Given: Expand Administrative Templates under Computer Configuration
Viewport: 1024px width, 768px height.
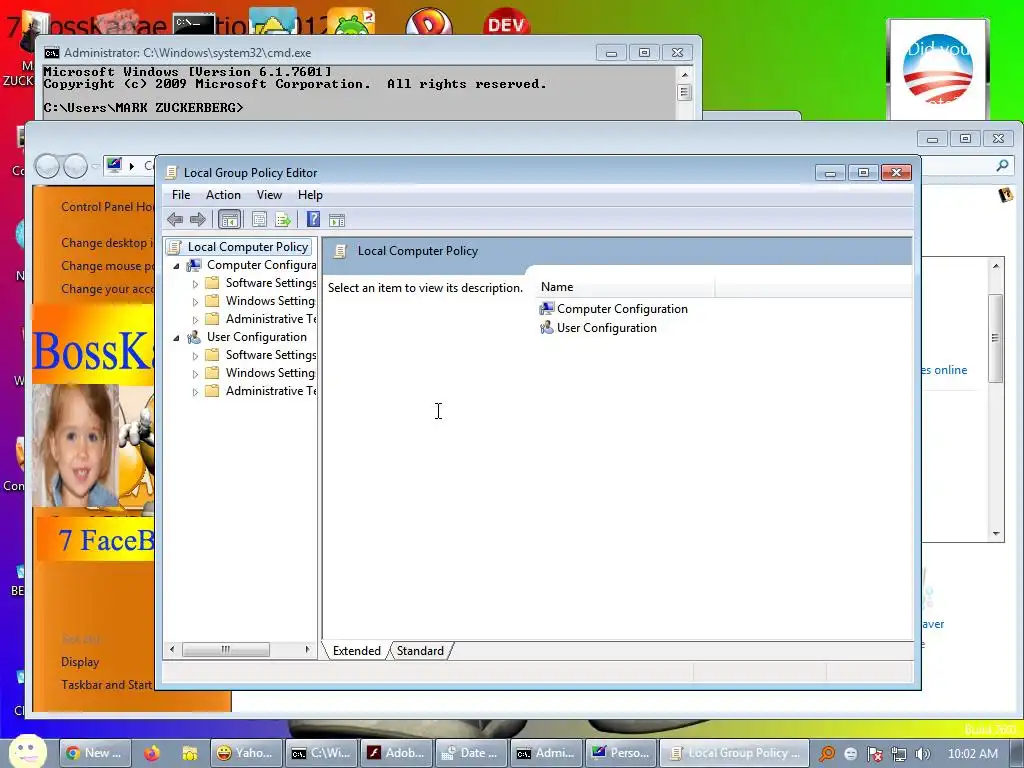Looking at the screenshot, I should click(195, 320).
